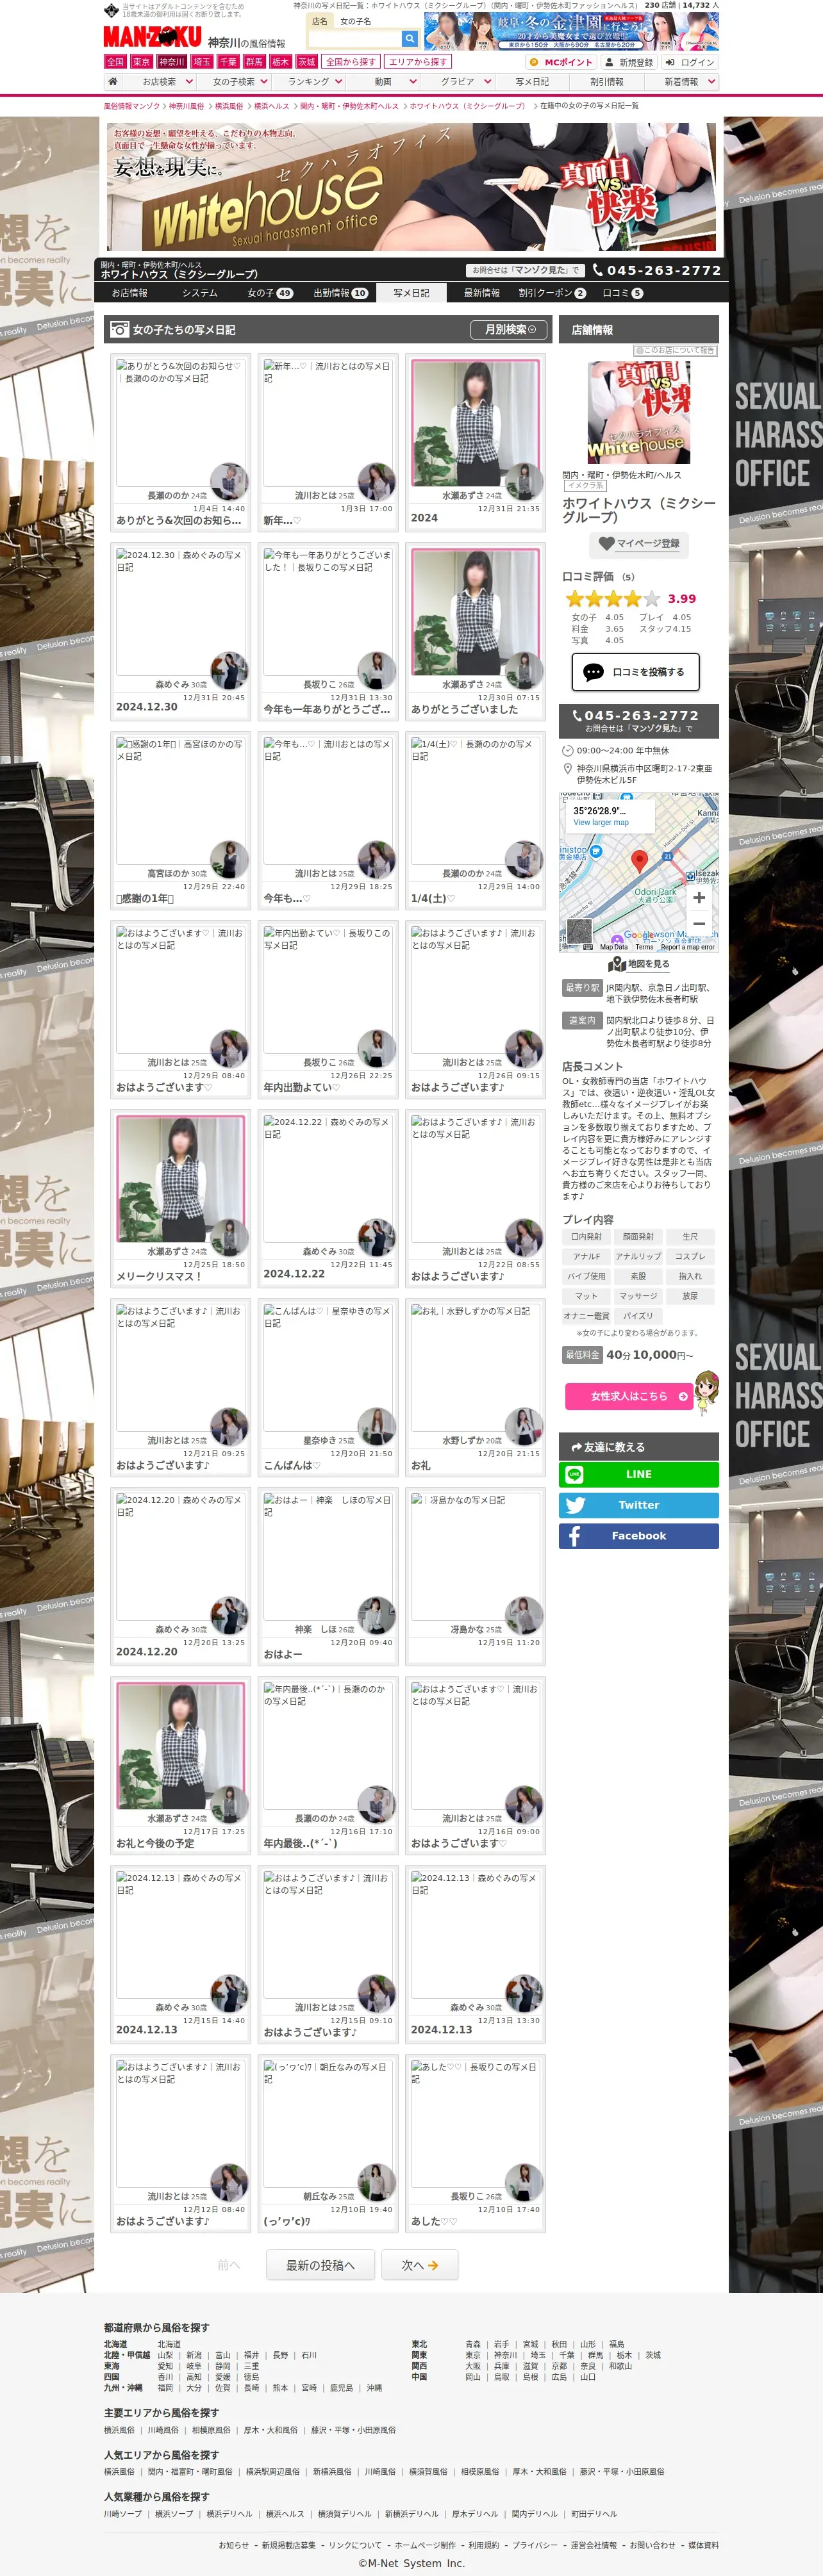Expand the 動画 dropdown menu
This screenshot has width=823, height=2576.
[x=382, y=82]
